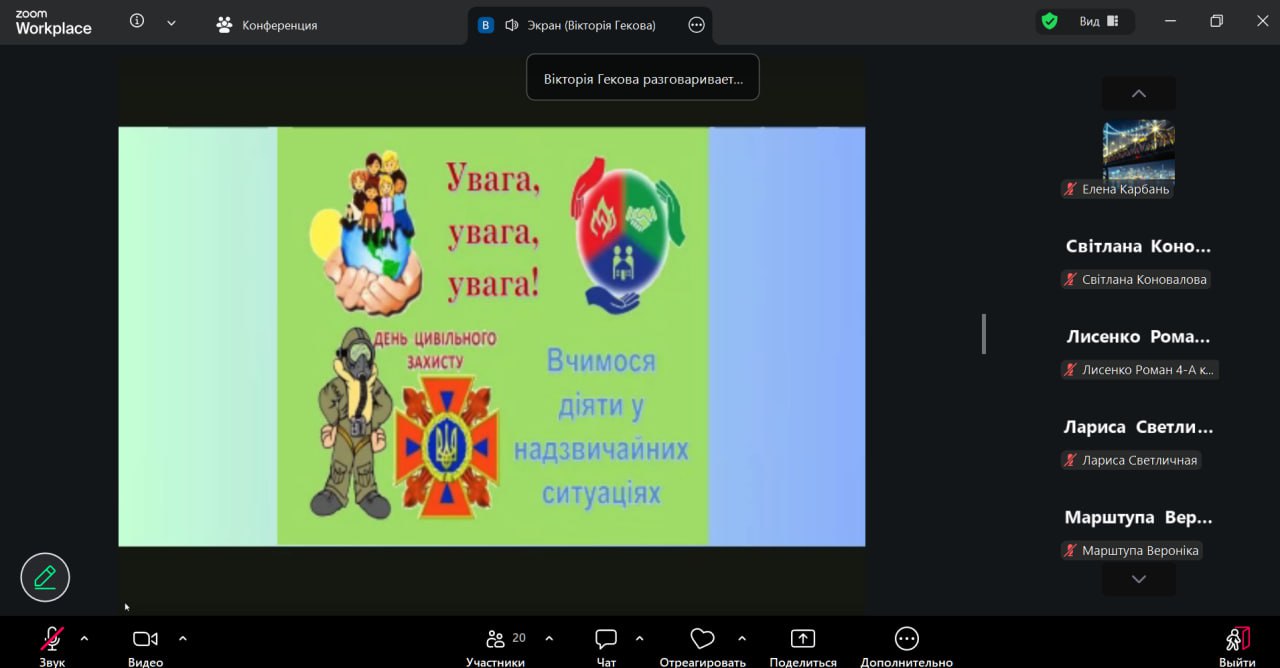Click the pencil annotation button
1280x668 pixels.
[x=45, y=577]
